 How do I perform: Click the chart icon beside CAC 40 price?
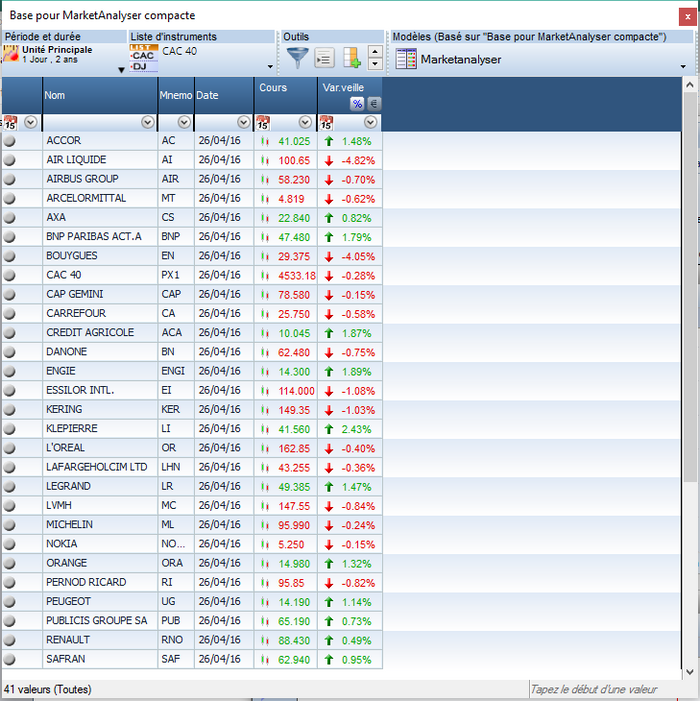click(x=265, y=276)
